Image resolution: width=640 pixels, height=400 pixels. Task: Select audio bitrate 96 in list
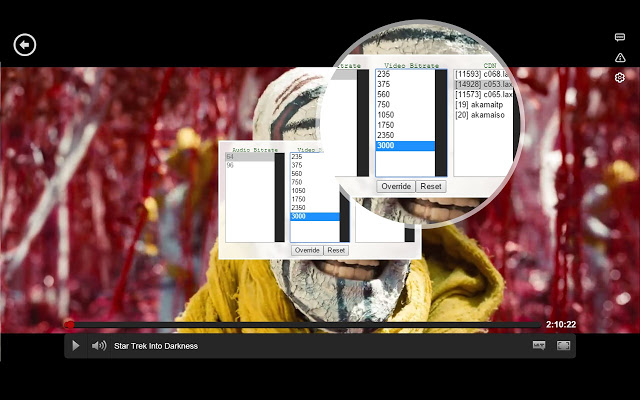[x=231, y=165]
